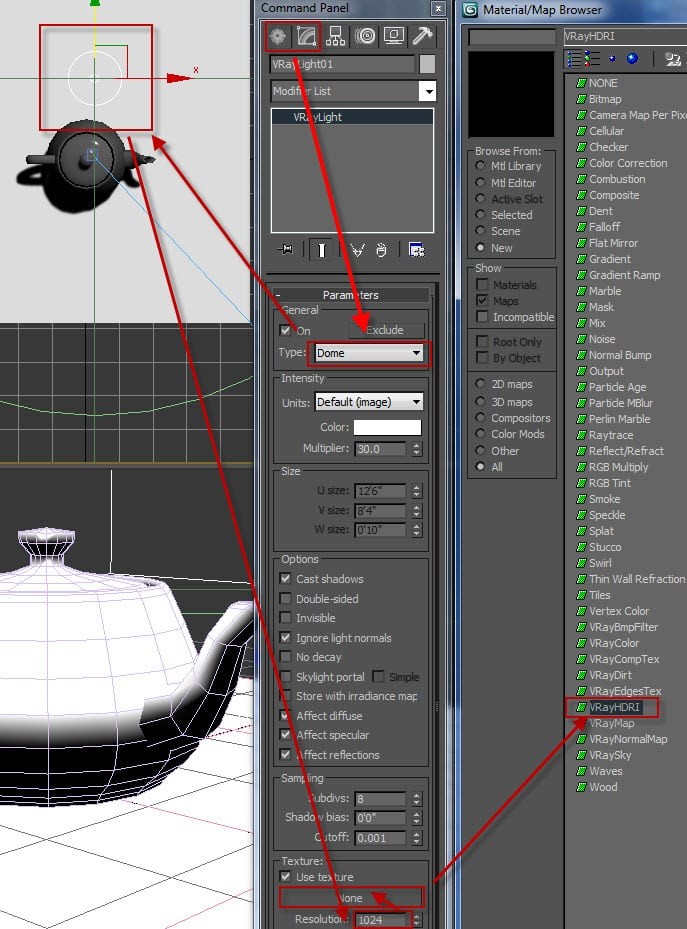Select the Falloff map entry

tap(604, 227)
